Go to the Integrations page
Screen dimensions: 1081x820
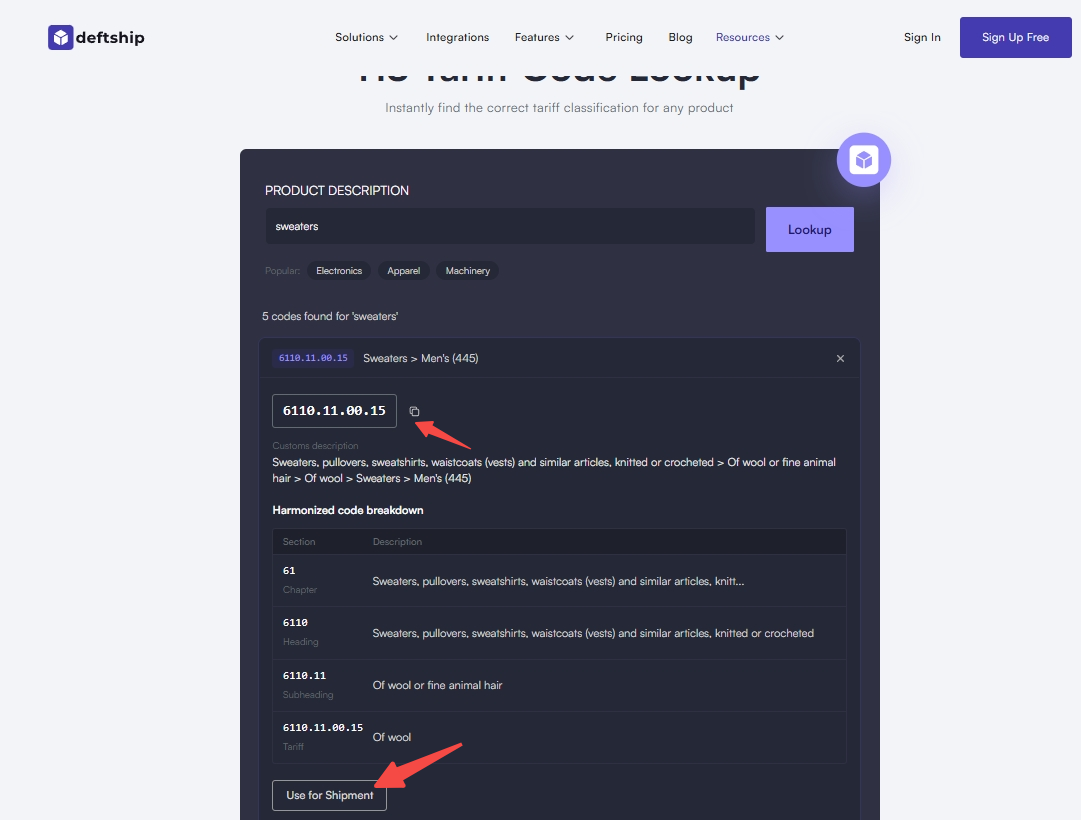(457, 38)
